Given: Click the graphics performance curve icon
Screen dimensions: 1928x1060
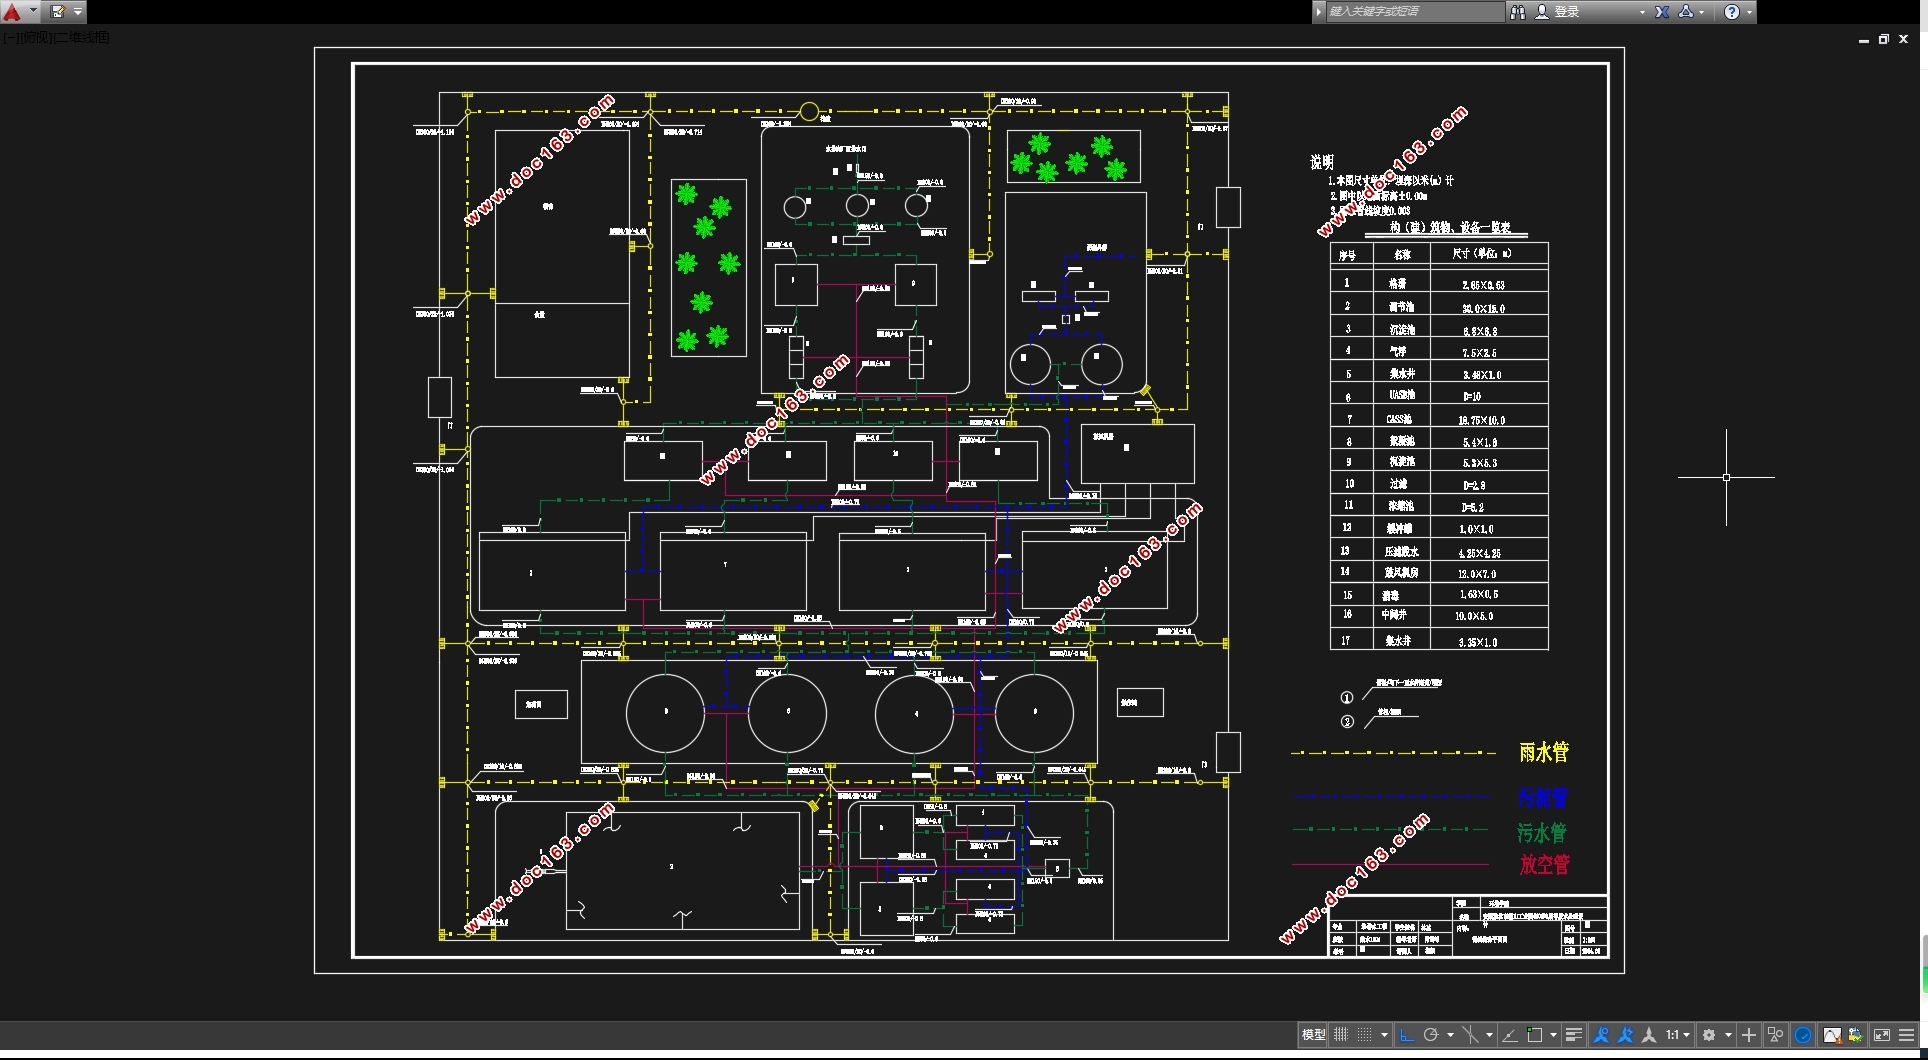Looking at the screenshot, I should tap(1831, 1035).
